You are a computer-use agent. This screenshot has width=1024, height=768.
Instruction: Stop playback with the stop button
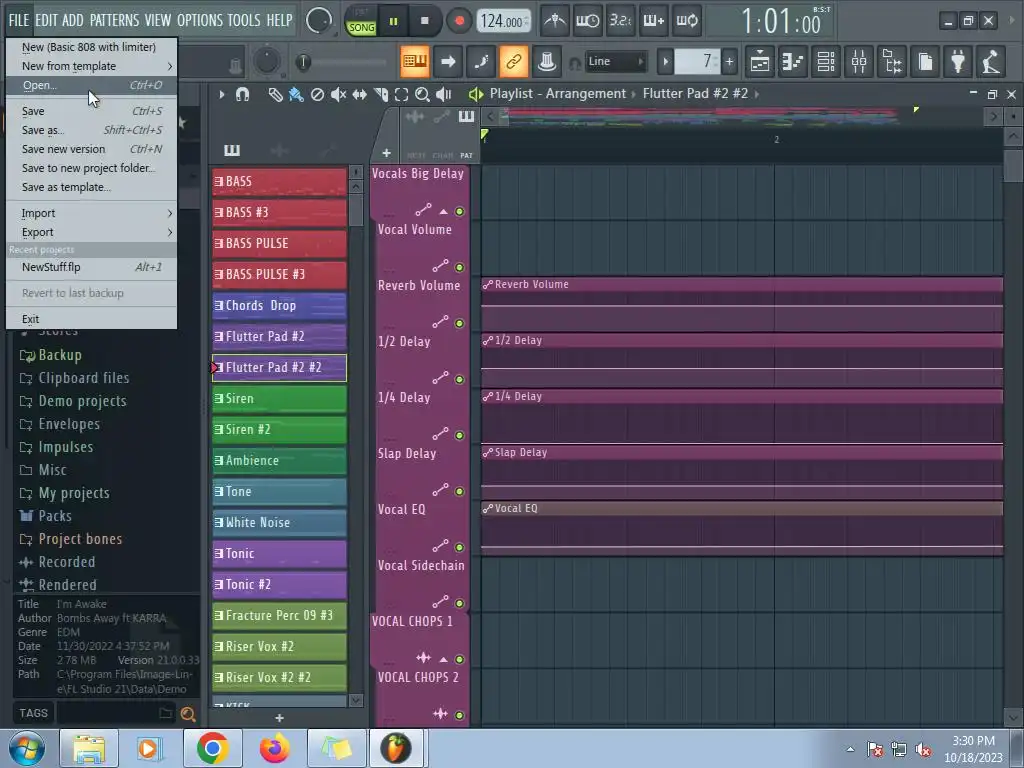pos(424,21)
